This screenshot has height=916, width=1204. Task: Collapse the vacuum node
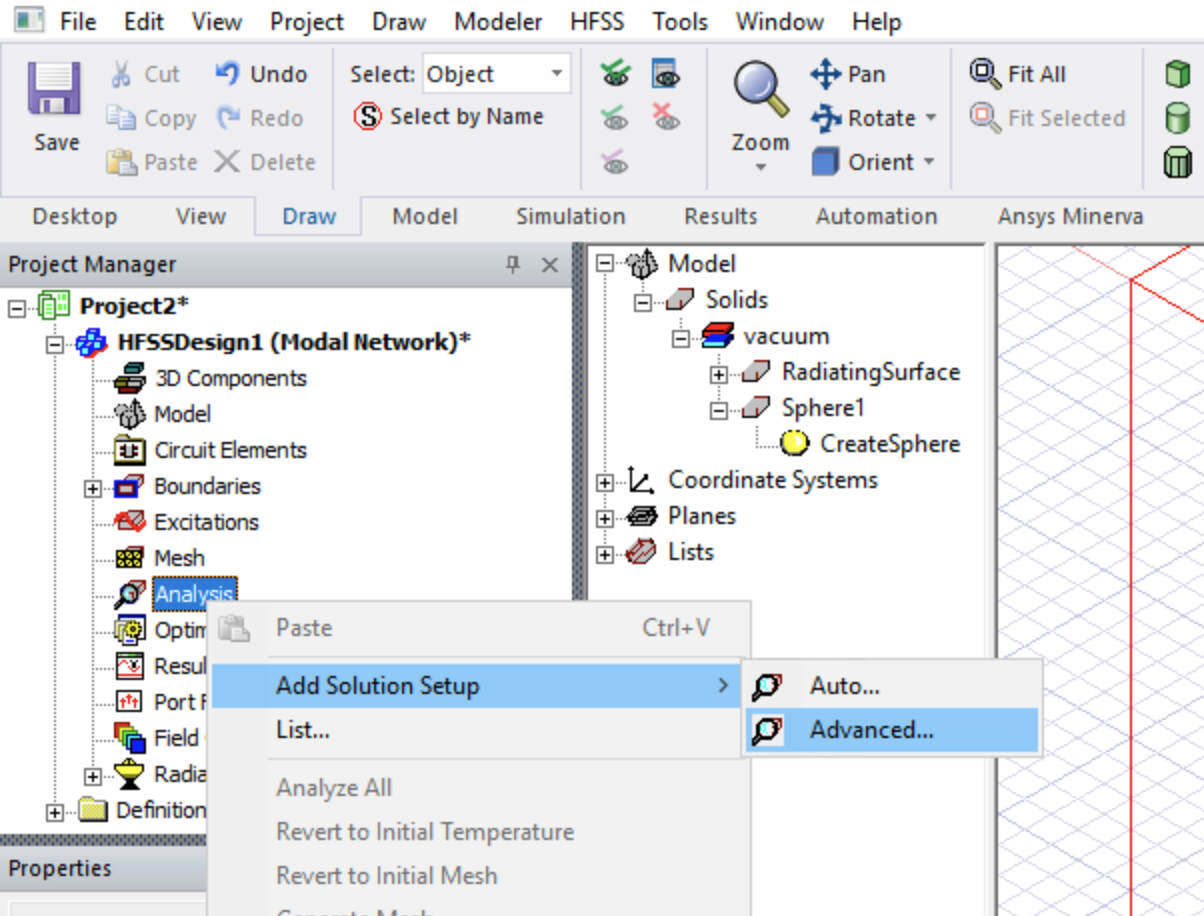[x=680, y=338]
